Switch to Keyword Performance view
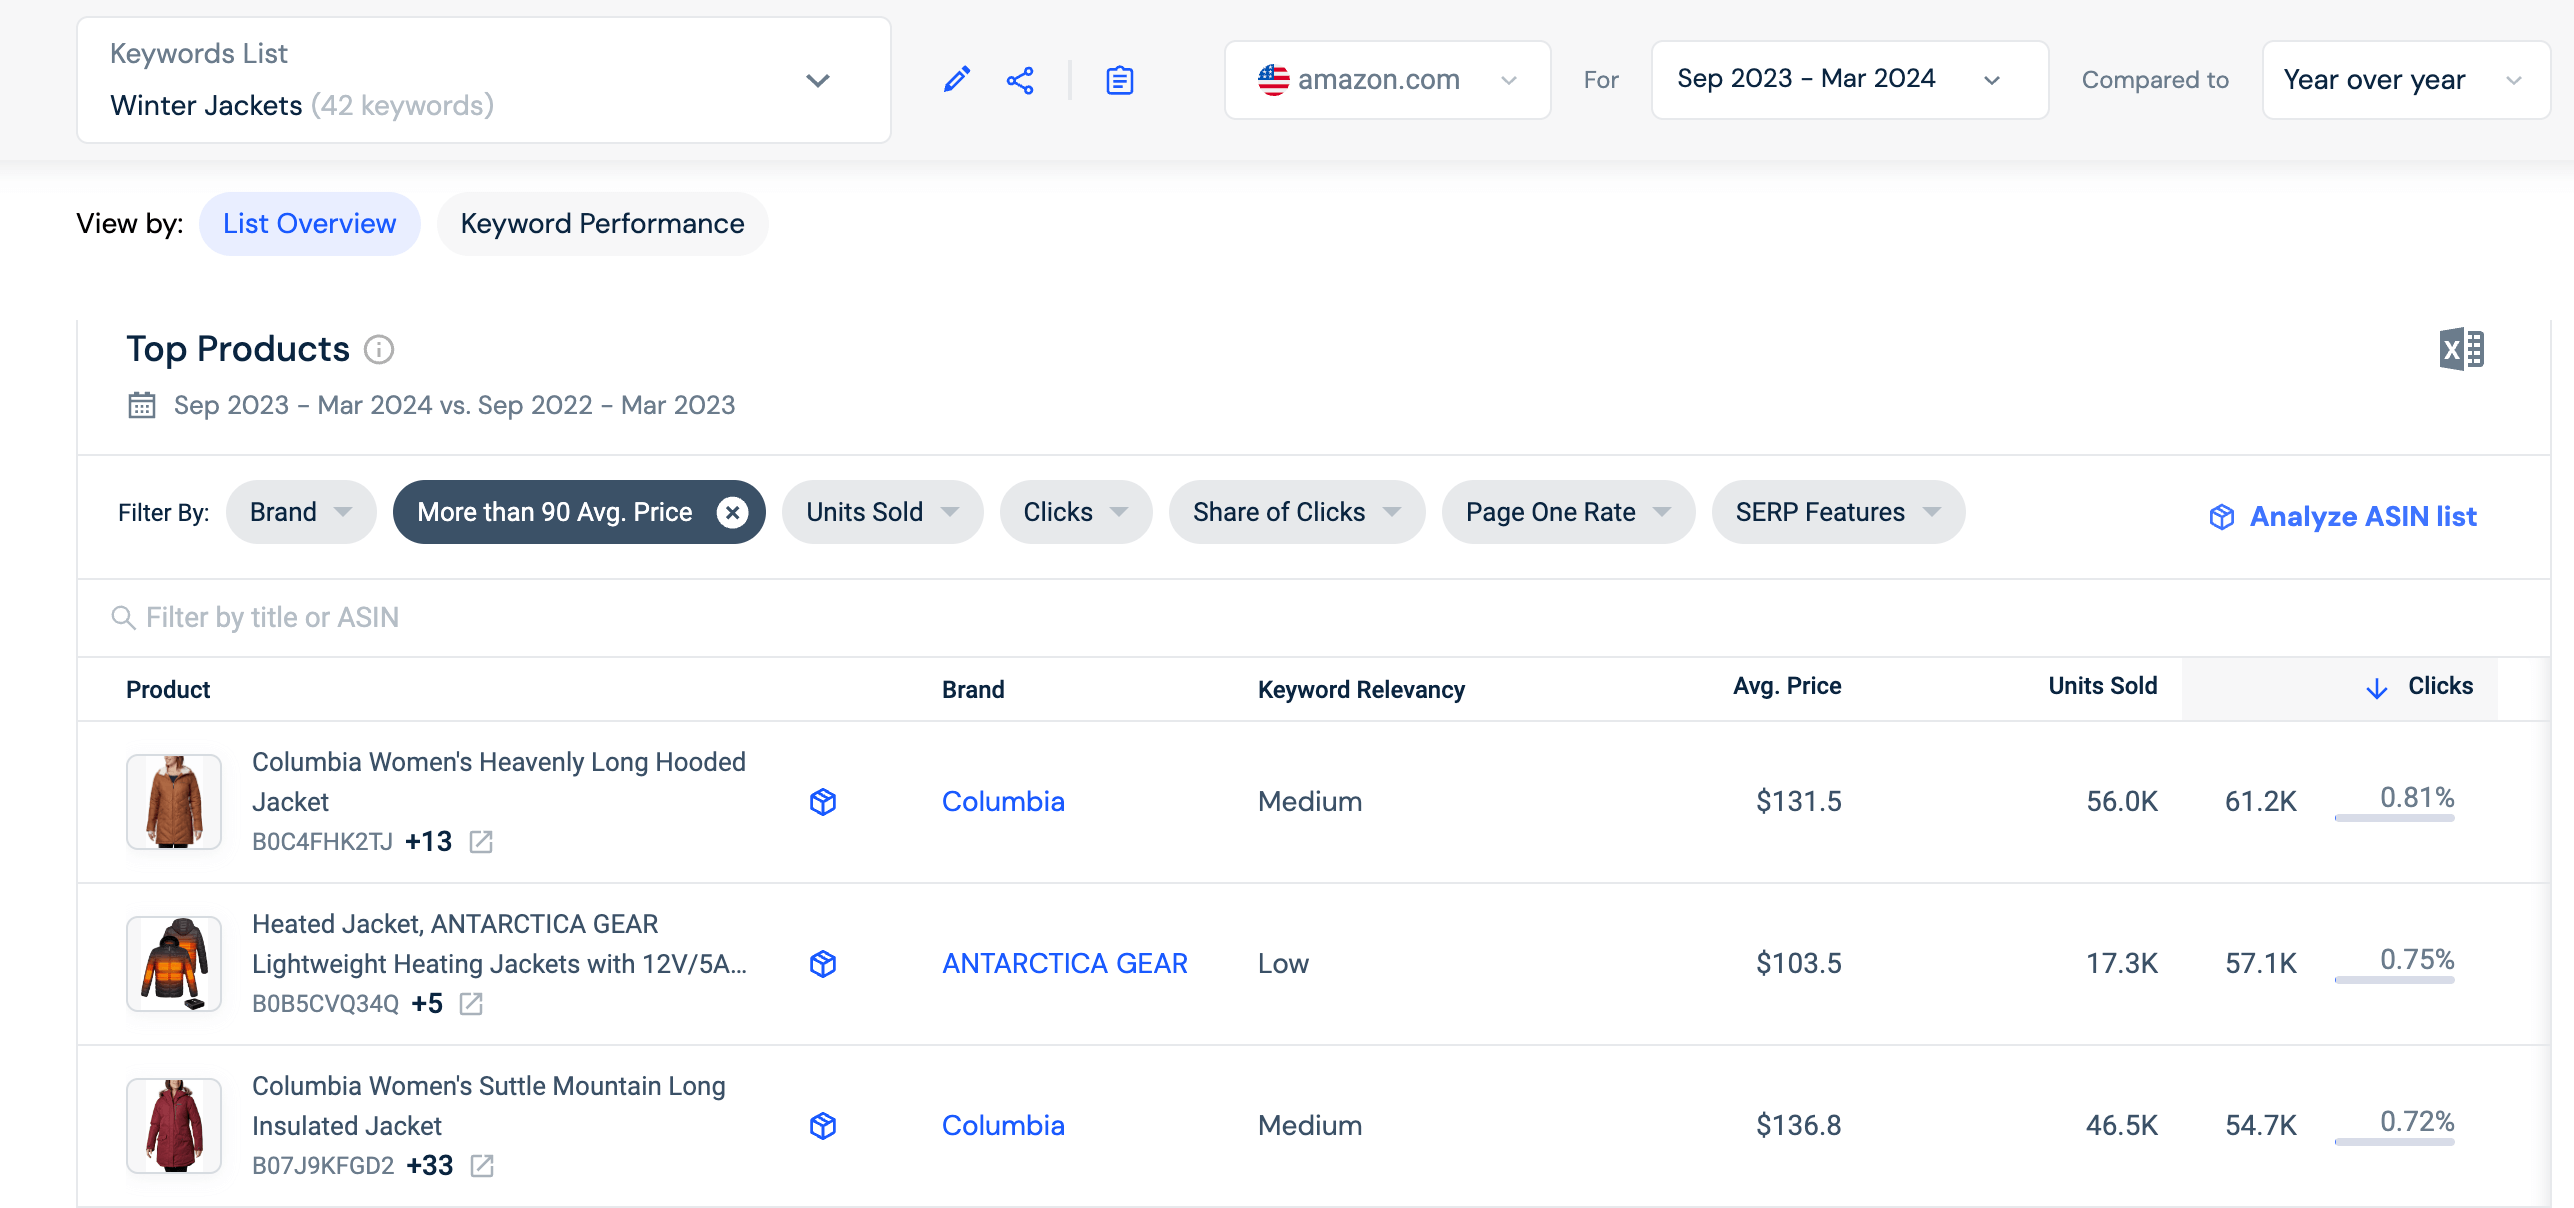The width and height of the screenshot is (2574, 1208). pyautogui.click(x=602, y=224)
